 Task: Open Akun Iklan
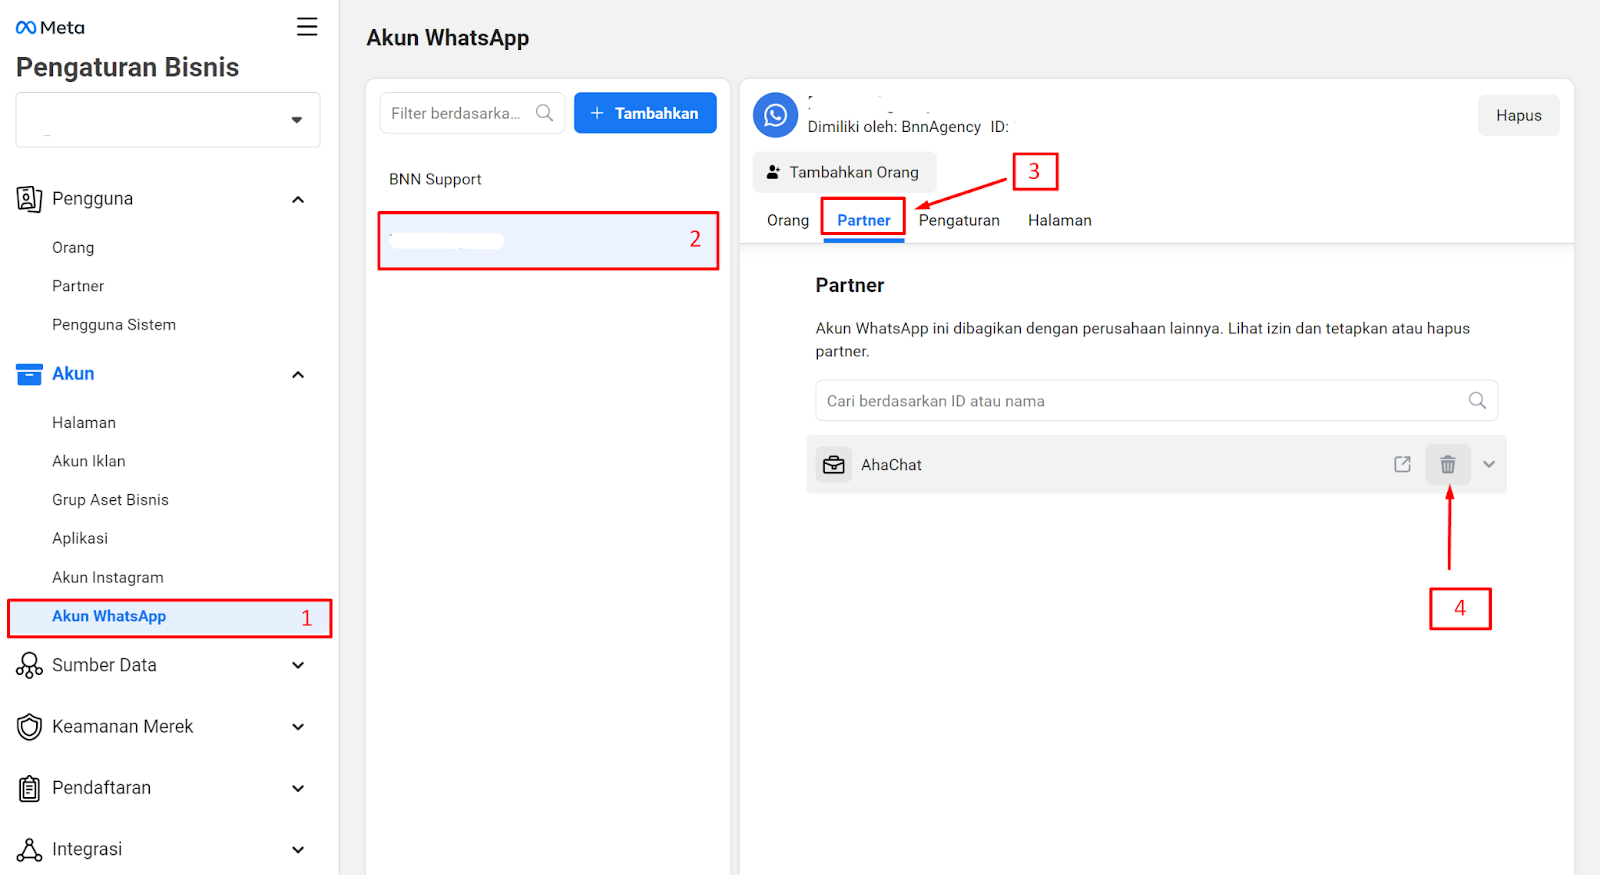[x=89, y=461]
